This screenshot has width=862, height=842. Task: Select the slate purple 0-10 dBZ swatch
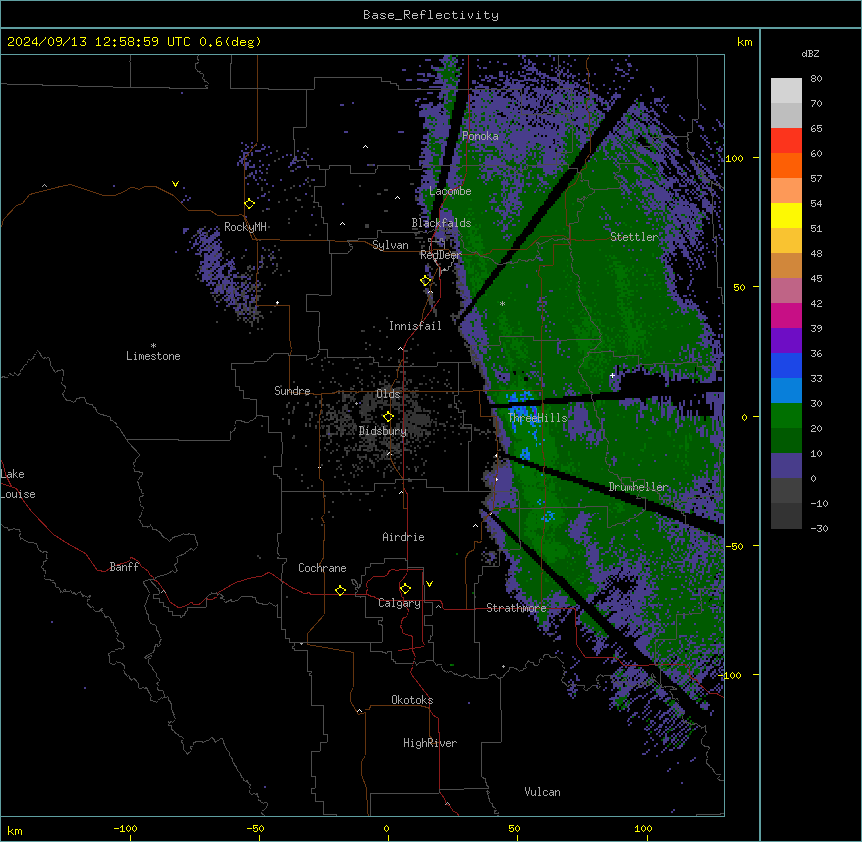[786, 466]
